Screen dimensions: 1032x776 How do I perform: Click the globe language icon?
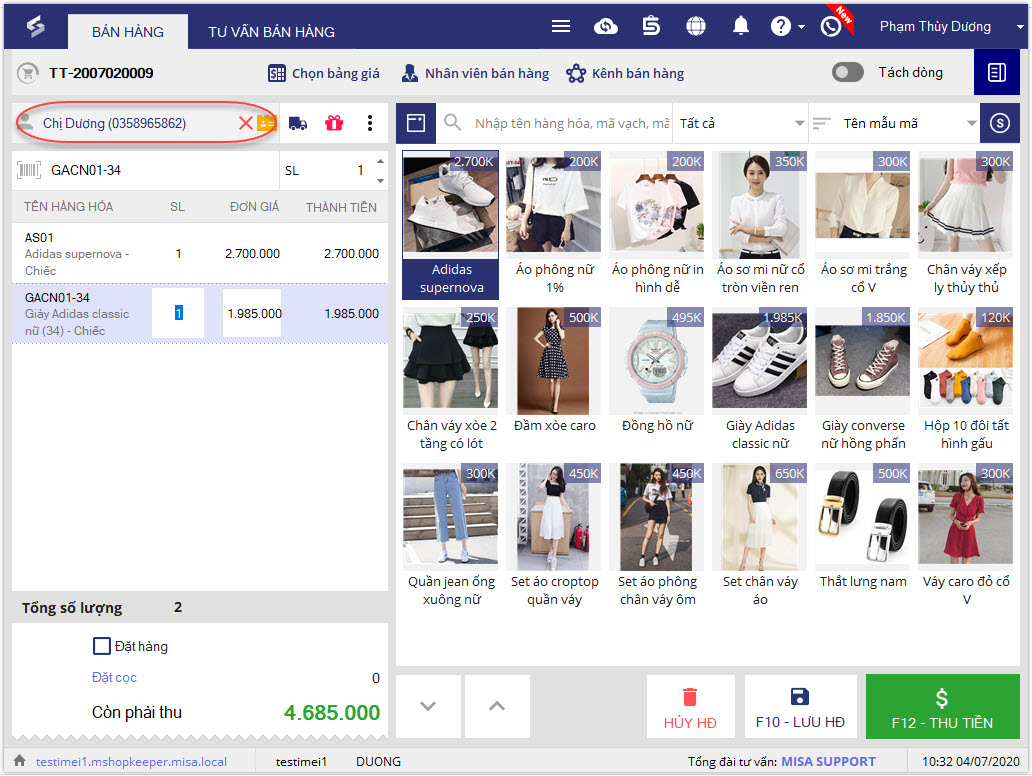click(696, 26)
